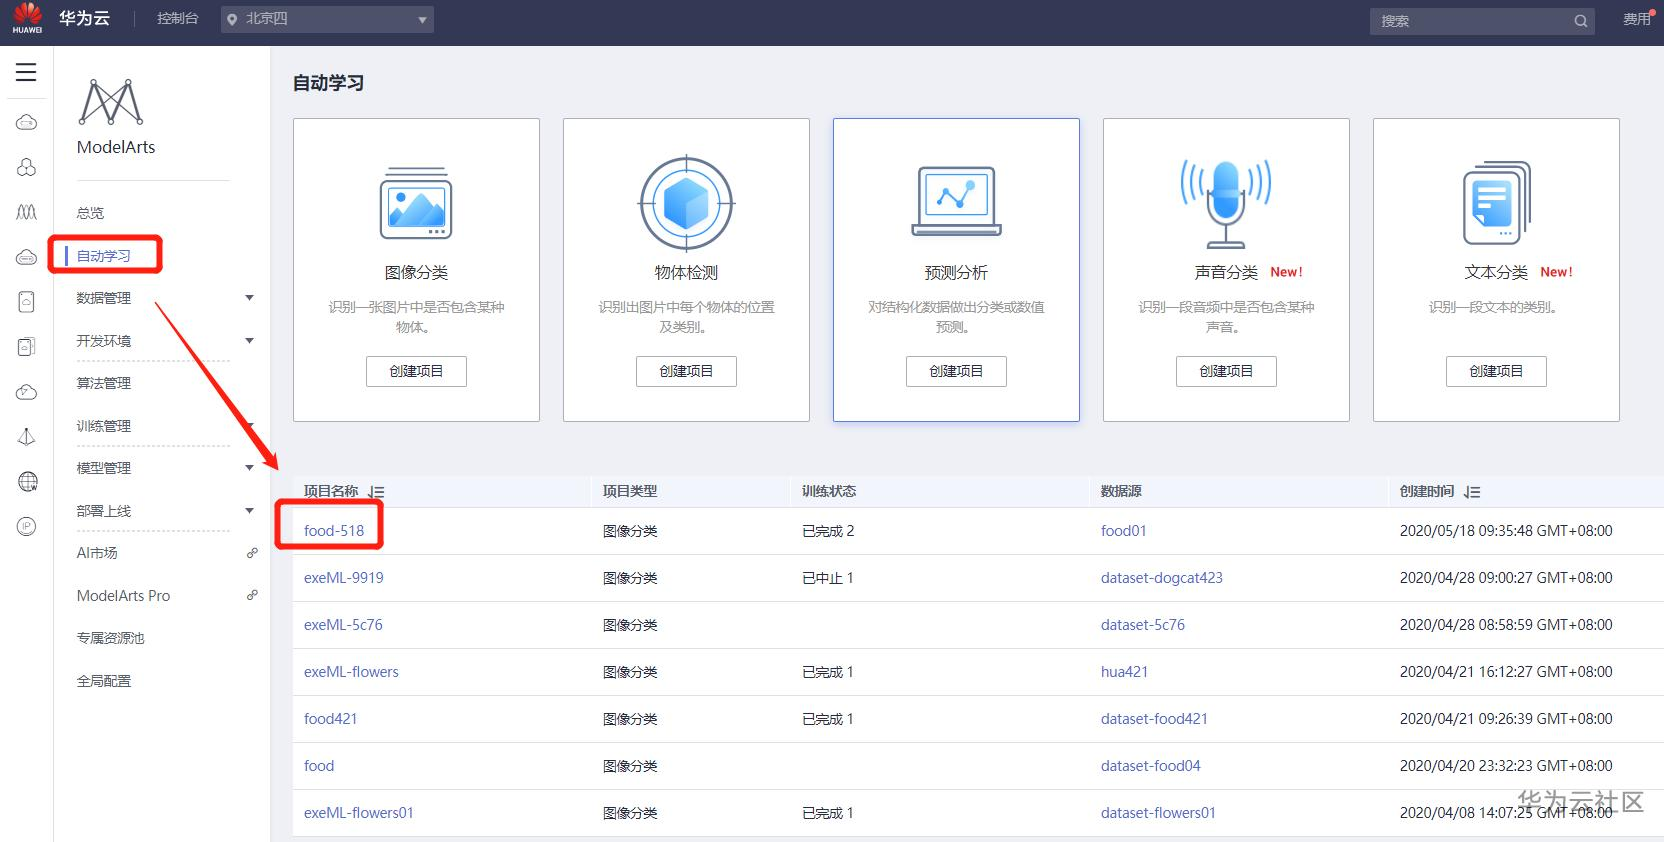Image resolution: width=1664 pixels, height=842 pixels.
Task: Expand the 数据管理 submenu arrow
Action: [250, 298]
